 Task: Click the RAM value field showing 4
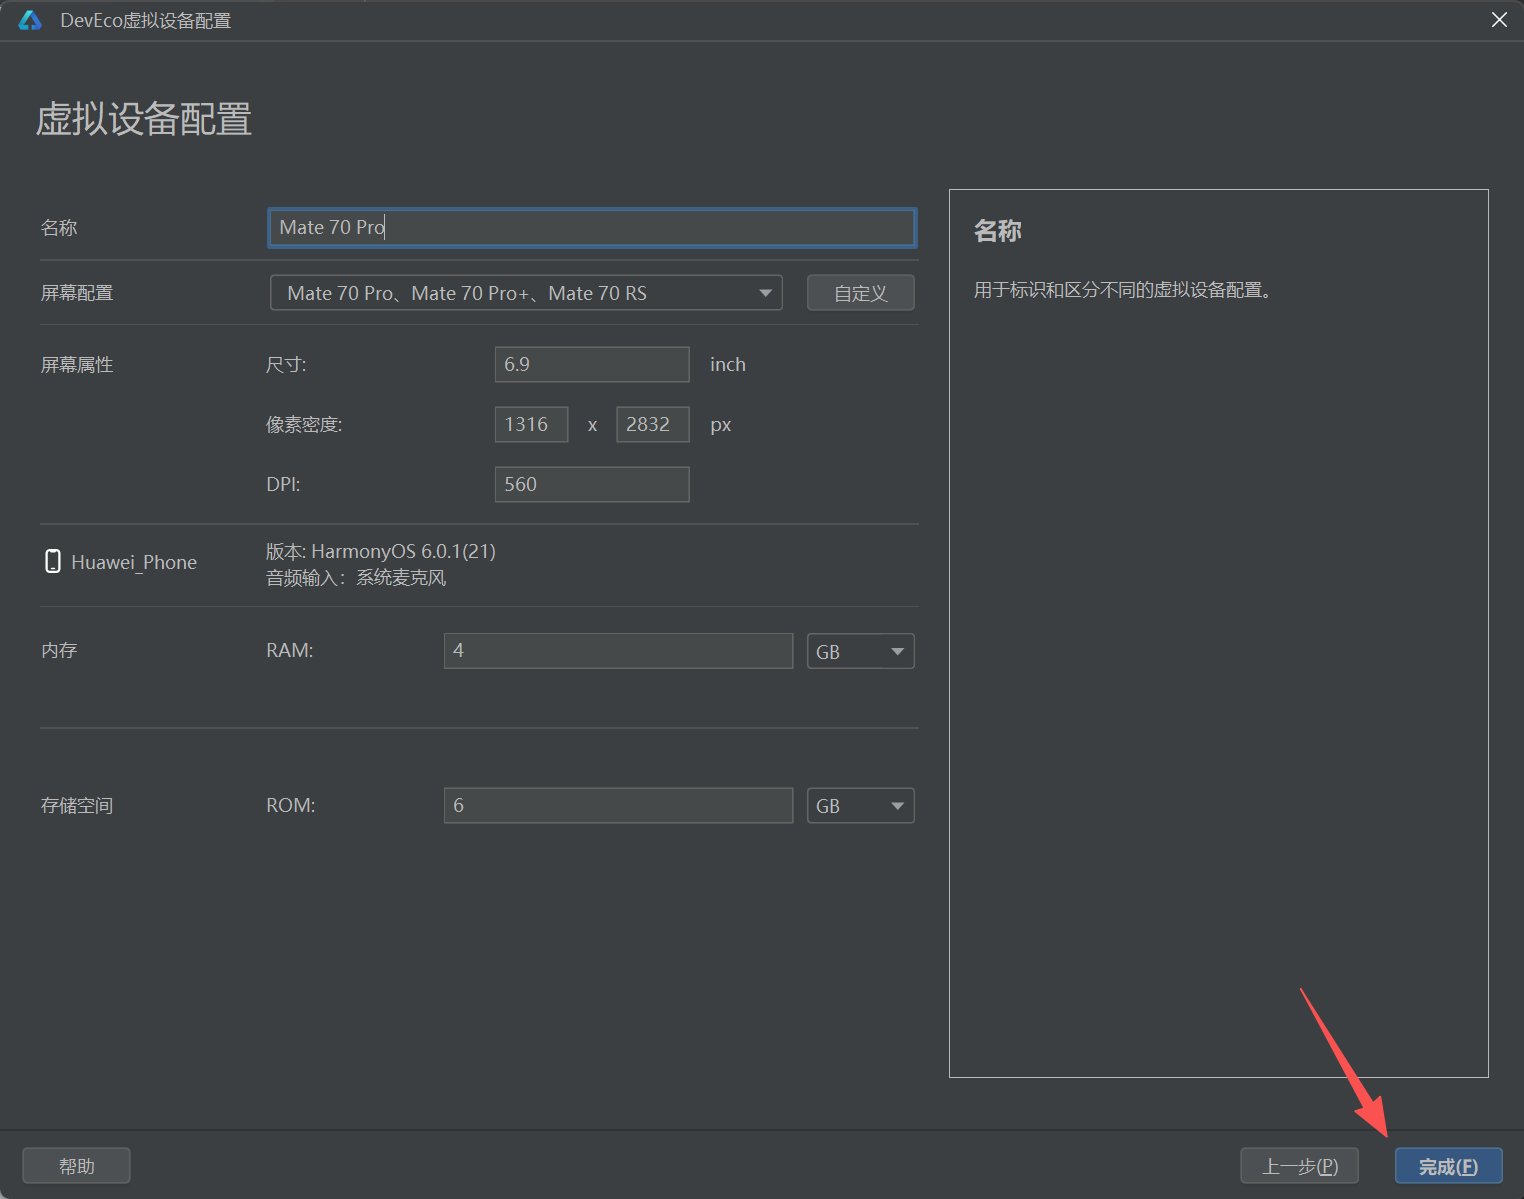pyautogui.click(x=618, y=651)
